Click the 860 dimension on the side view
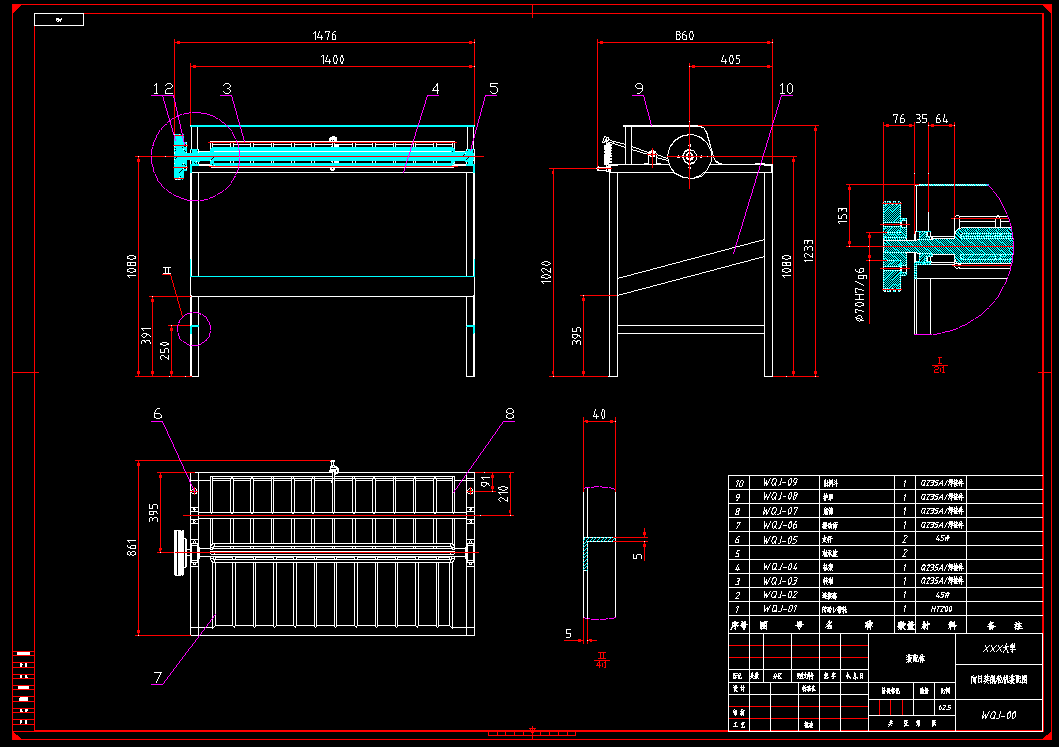The height and width of the screenshot is (747, 1059). [x=685, y=35]
